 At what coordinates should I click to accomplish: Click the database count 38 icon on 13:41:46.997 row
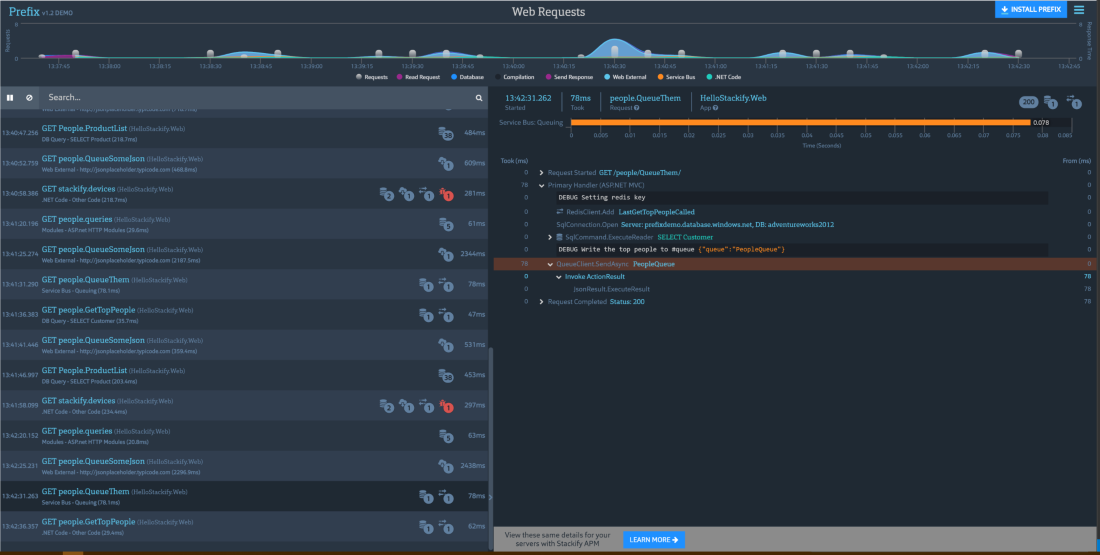(445, 375)
